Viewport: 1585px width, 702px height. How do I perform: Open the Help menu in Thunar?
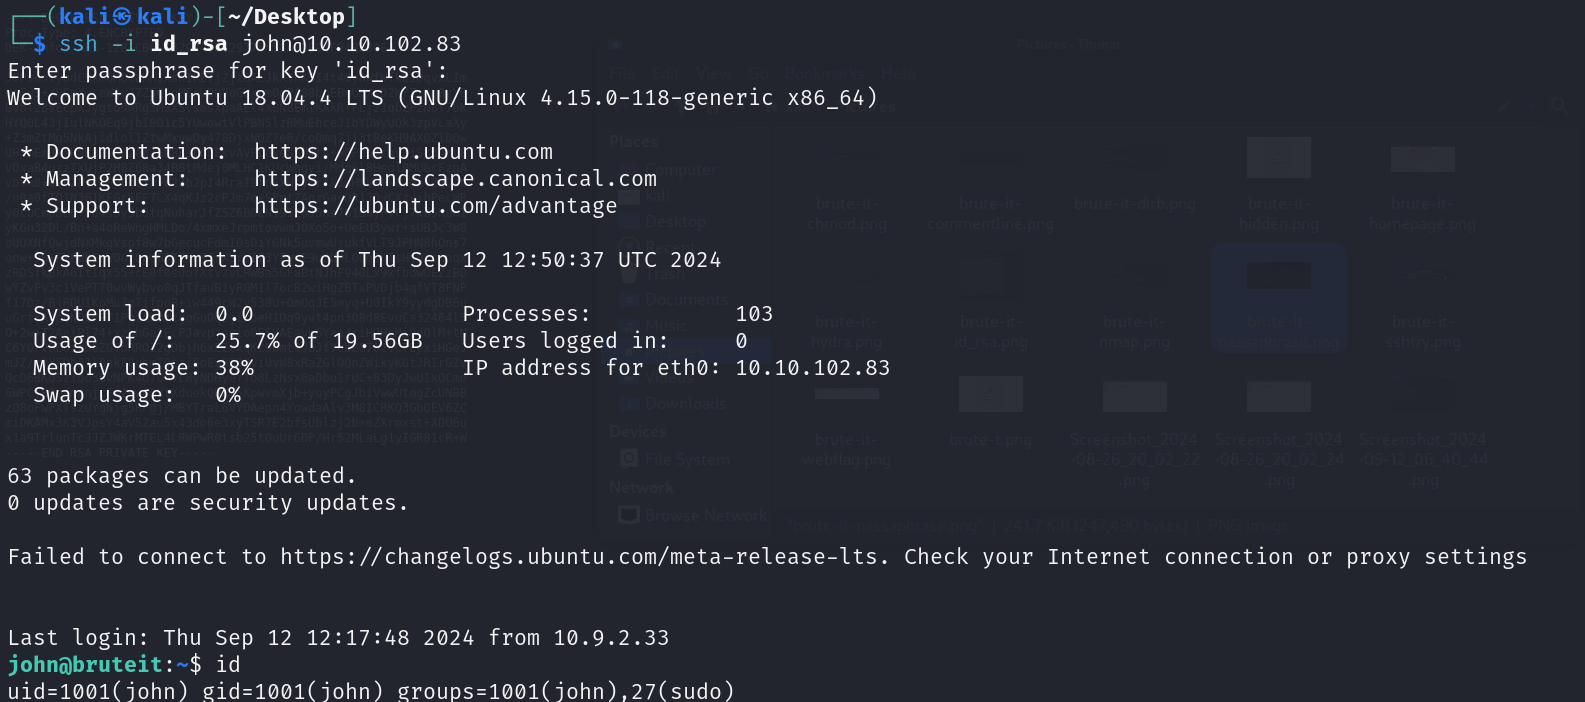898,73
